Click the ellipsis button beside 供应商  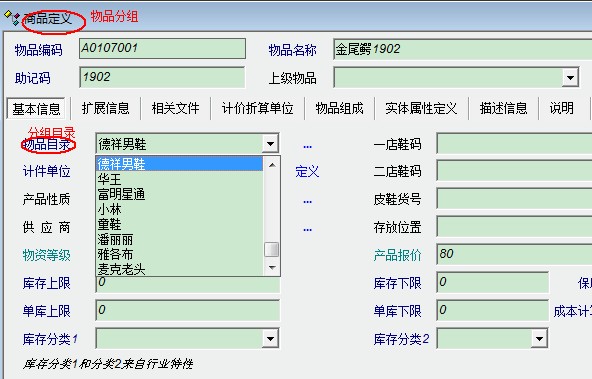pos(307,230)
